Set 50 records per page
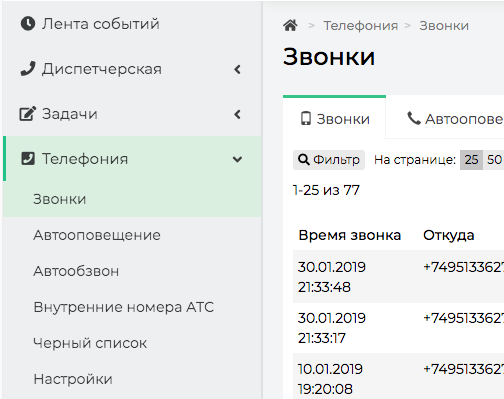 [494, 160]
